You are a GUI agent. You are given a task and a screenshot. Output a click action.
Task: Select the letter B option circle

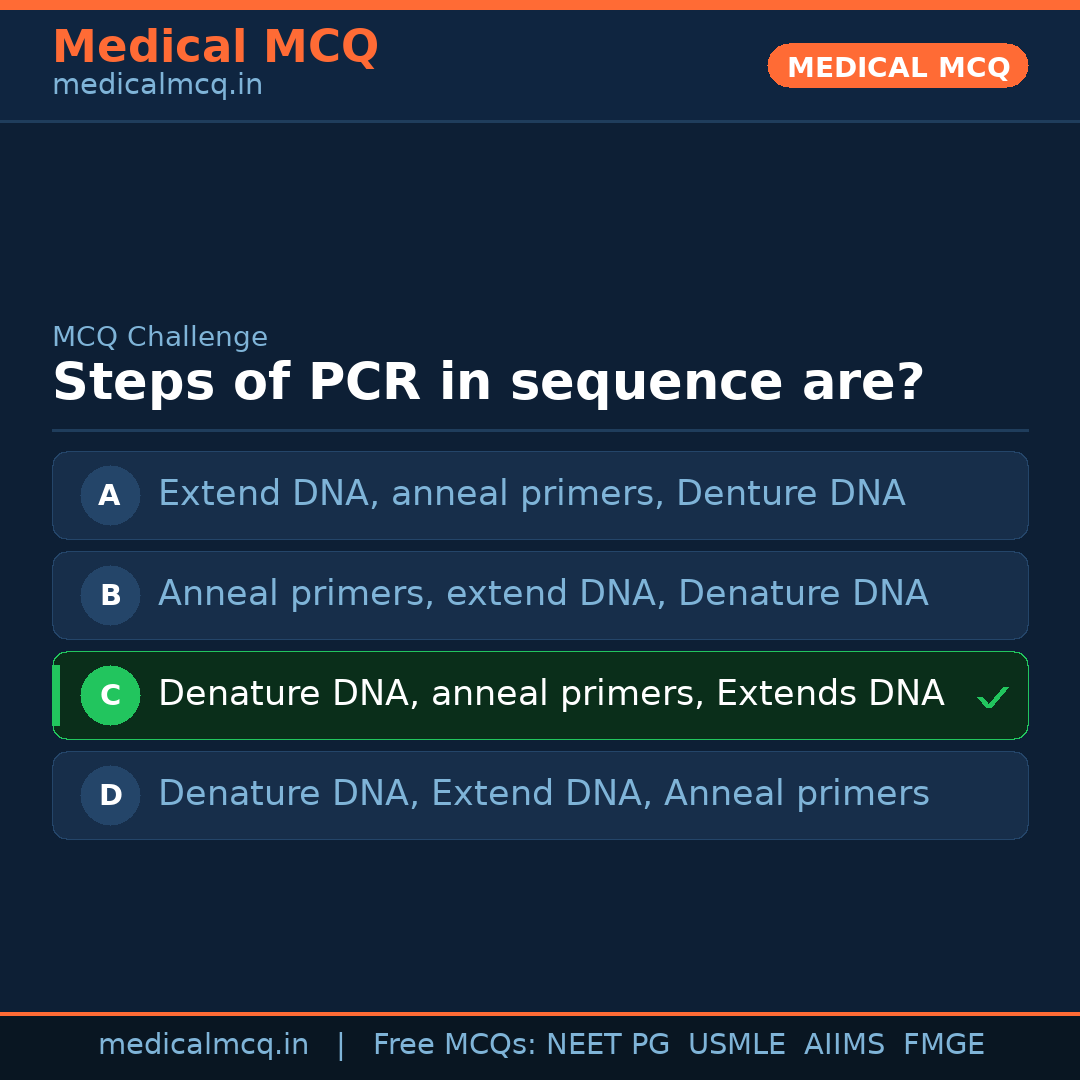tap(110, 595)
